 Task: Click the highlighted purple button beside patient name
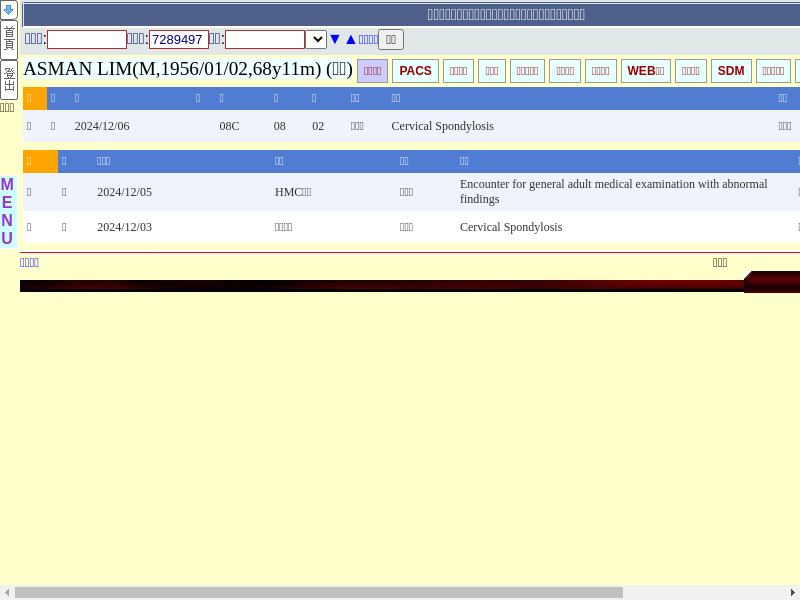pos(372,71)
